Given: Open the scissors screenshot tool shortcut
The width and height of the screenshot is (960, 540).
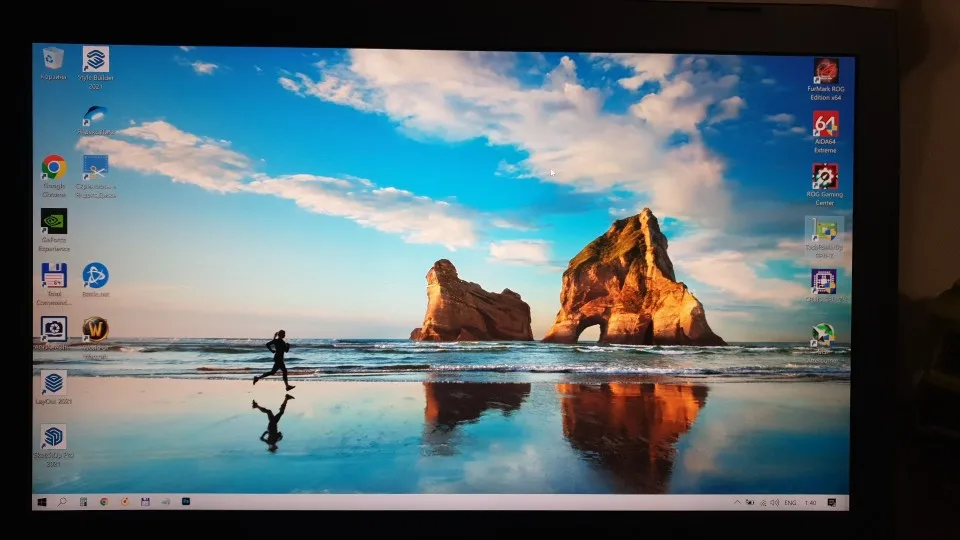Looking at the screenshot, I should [x=96, y=176].
